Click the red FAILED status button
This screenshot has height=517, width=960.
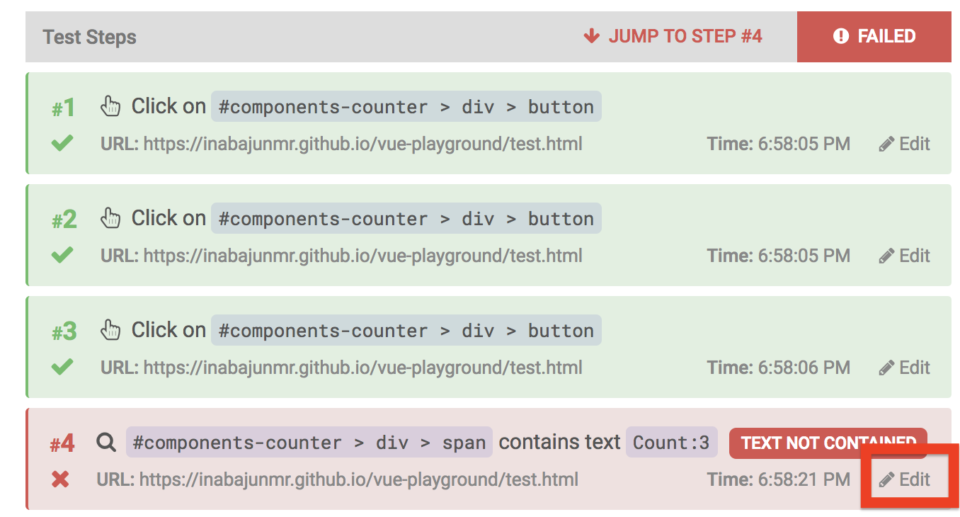(x=874, y=37)
